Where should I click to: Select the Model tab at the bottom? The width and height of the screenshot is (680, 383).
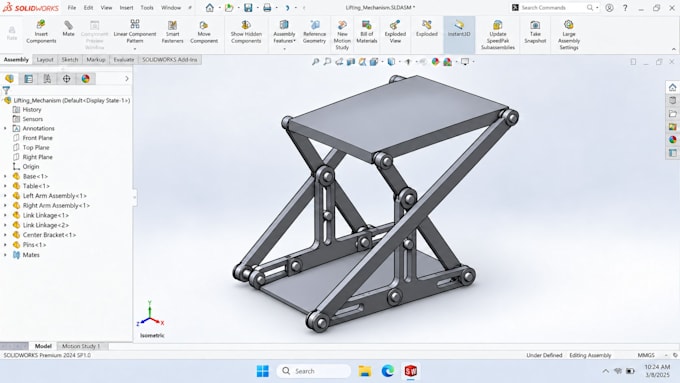43,346
